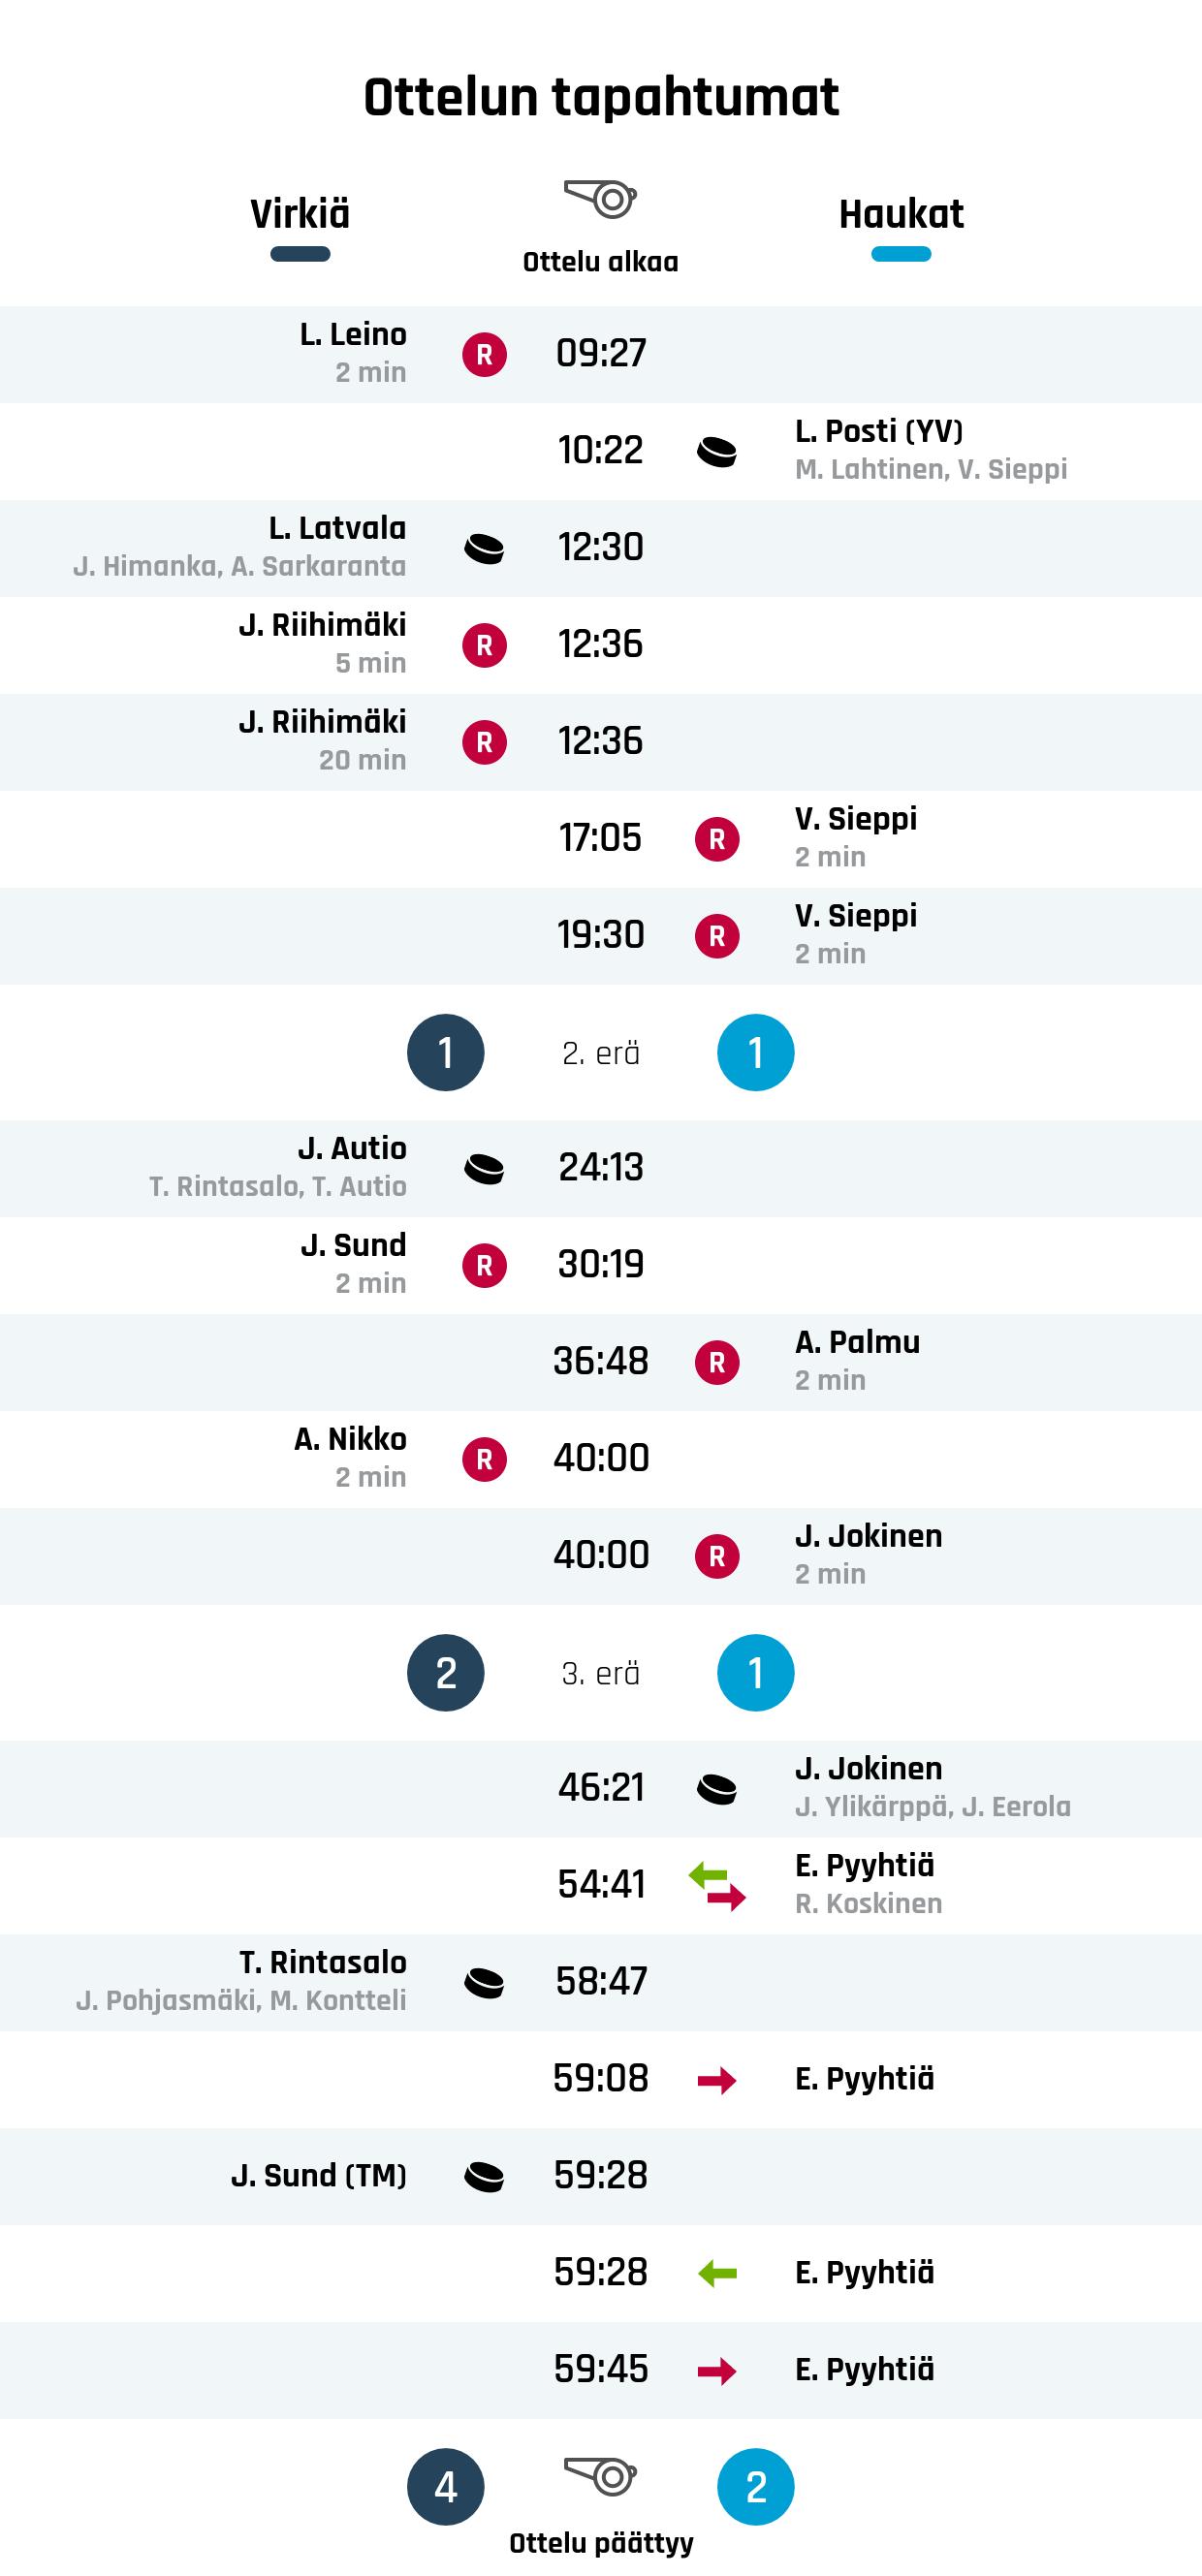1202x2576 pixels.
Task: Click the green arrow at 59:28
Action: (x=717, y=2274)
